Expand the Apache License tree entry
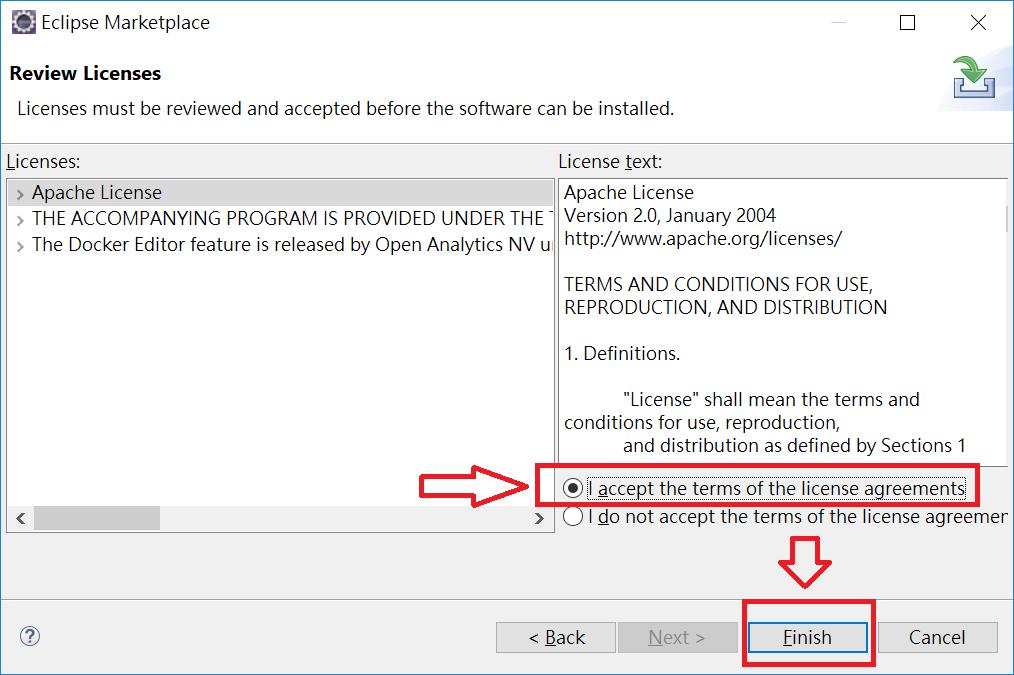 coord(20,194)
